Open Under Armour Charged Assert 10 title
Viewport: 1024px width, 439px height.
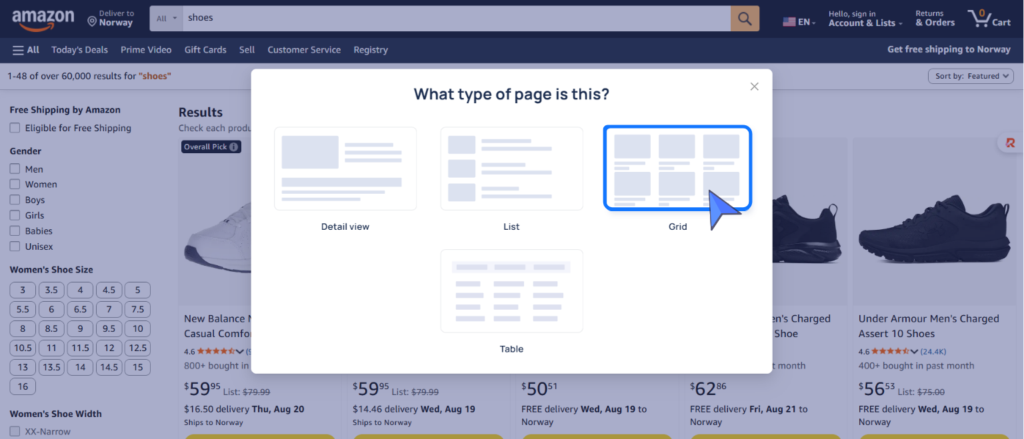pos(929,326)
